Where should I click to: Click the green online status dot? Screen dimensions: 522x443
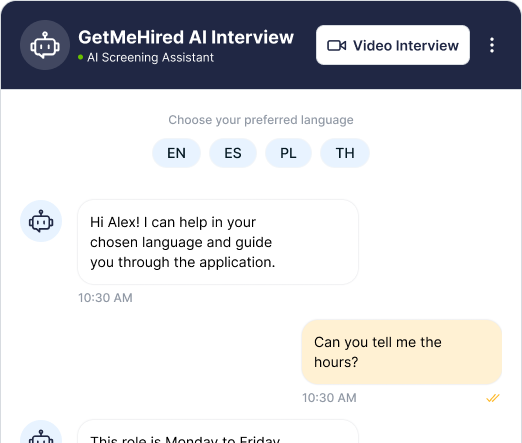(x=80, y=57)
